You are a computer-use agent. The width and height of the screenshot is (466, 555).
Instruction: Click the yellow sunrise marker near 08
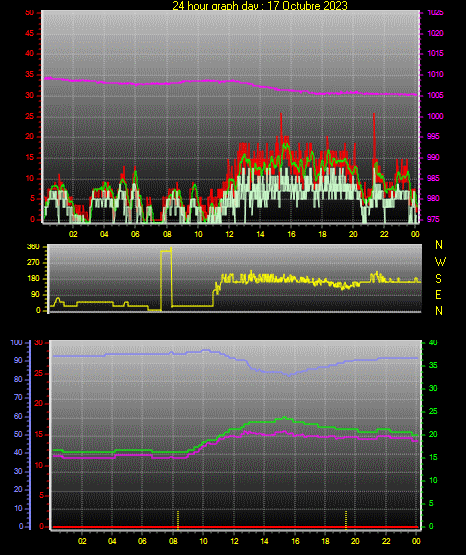tap(178, 520)
